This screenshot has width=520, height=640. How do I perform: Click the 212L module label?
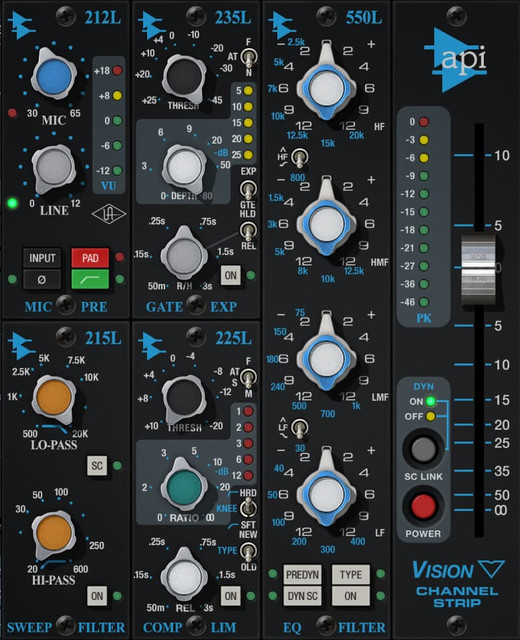[103, 18]
